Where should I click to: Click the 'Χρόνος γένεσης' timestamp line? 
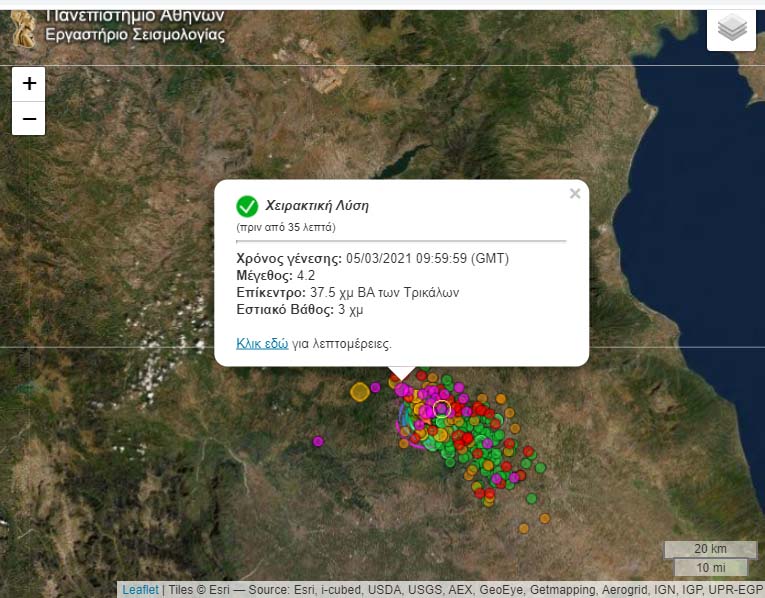pyautogui.click(x=372, y=259)
